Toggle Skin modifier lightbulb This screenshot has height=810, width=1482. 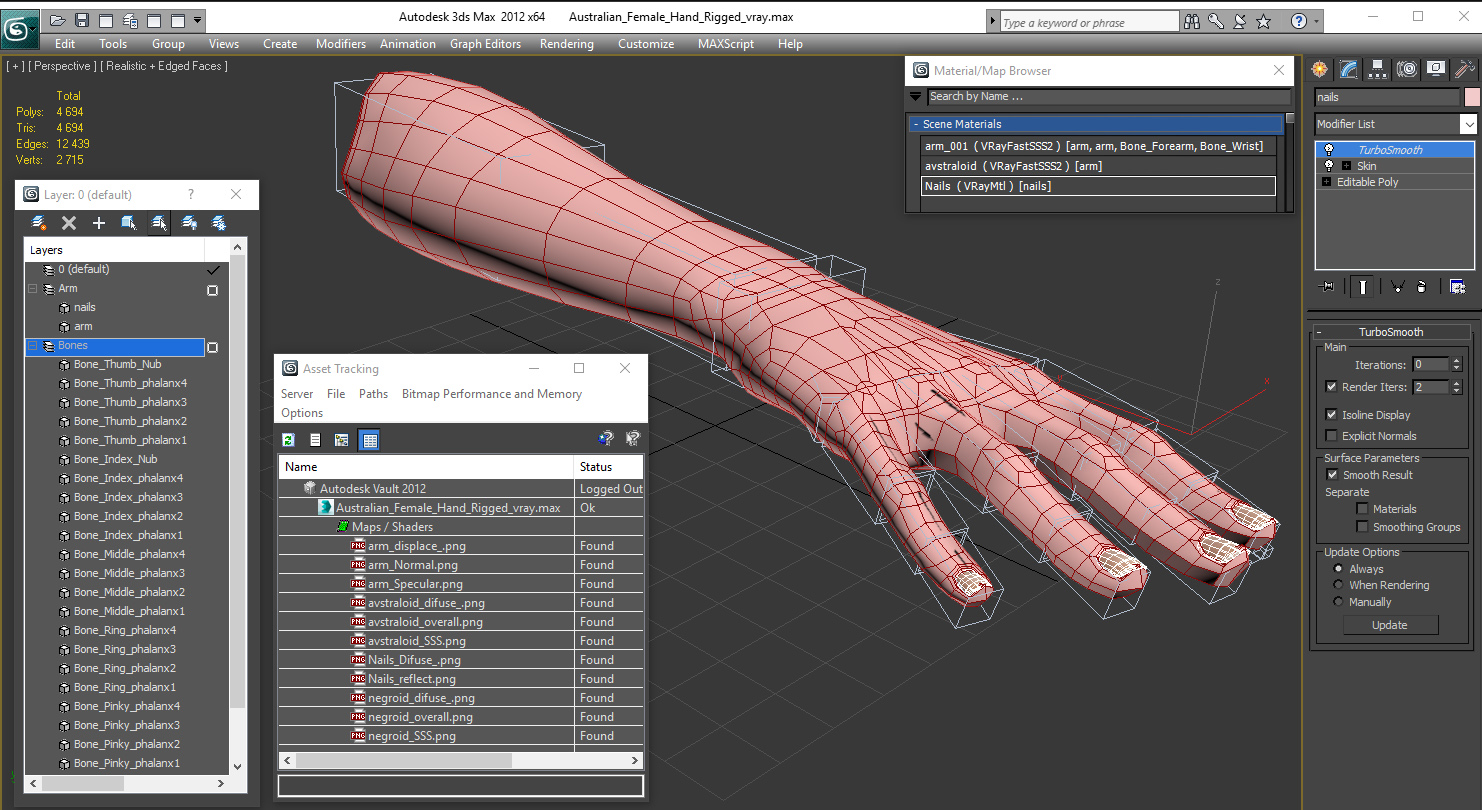(1329, 166)
